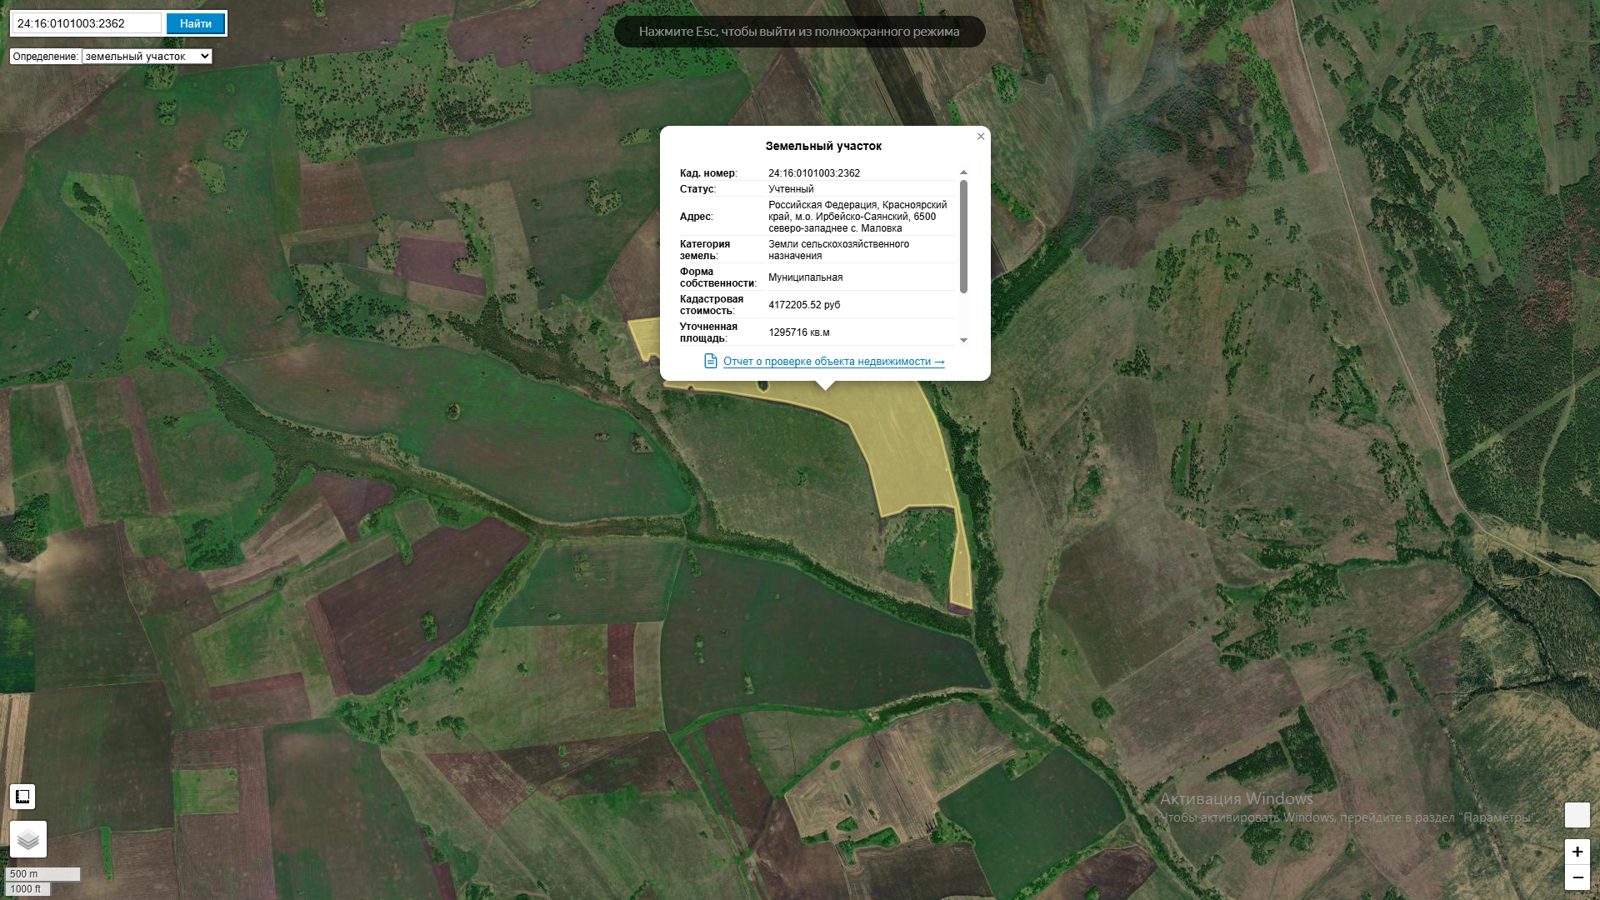Click the popup scrollbar up arrow
This screenshot has width=1600, height=900.
click(964, 173)
